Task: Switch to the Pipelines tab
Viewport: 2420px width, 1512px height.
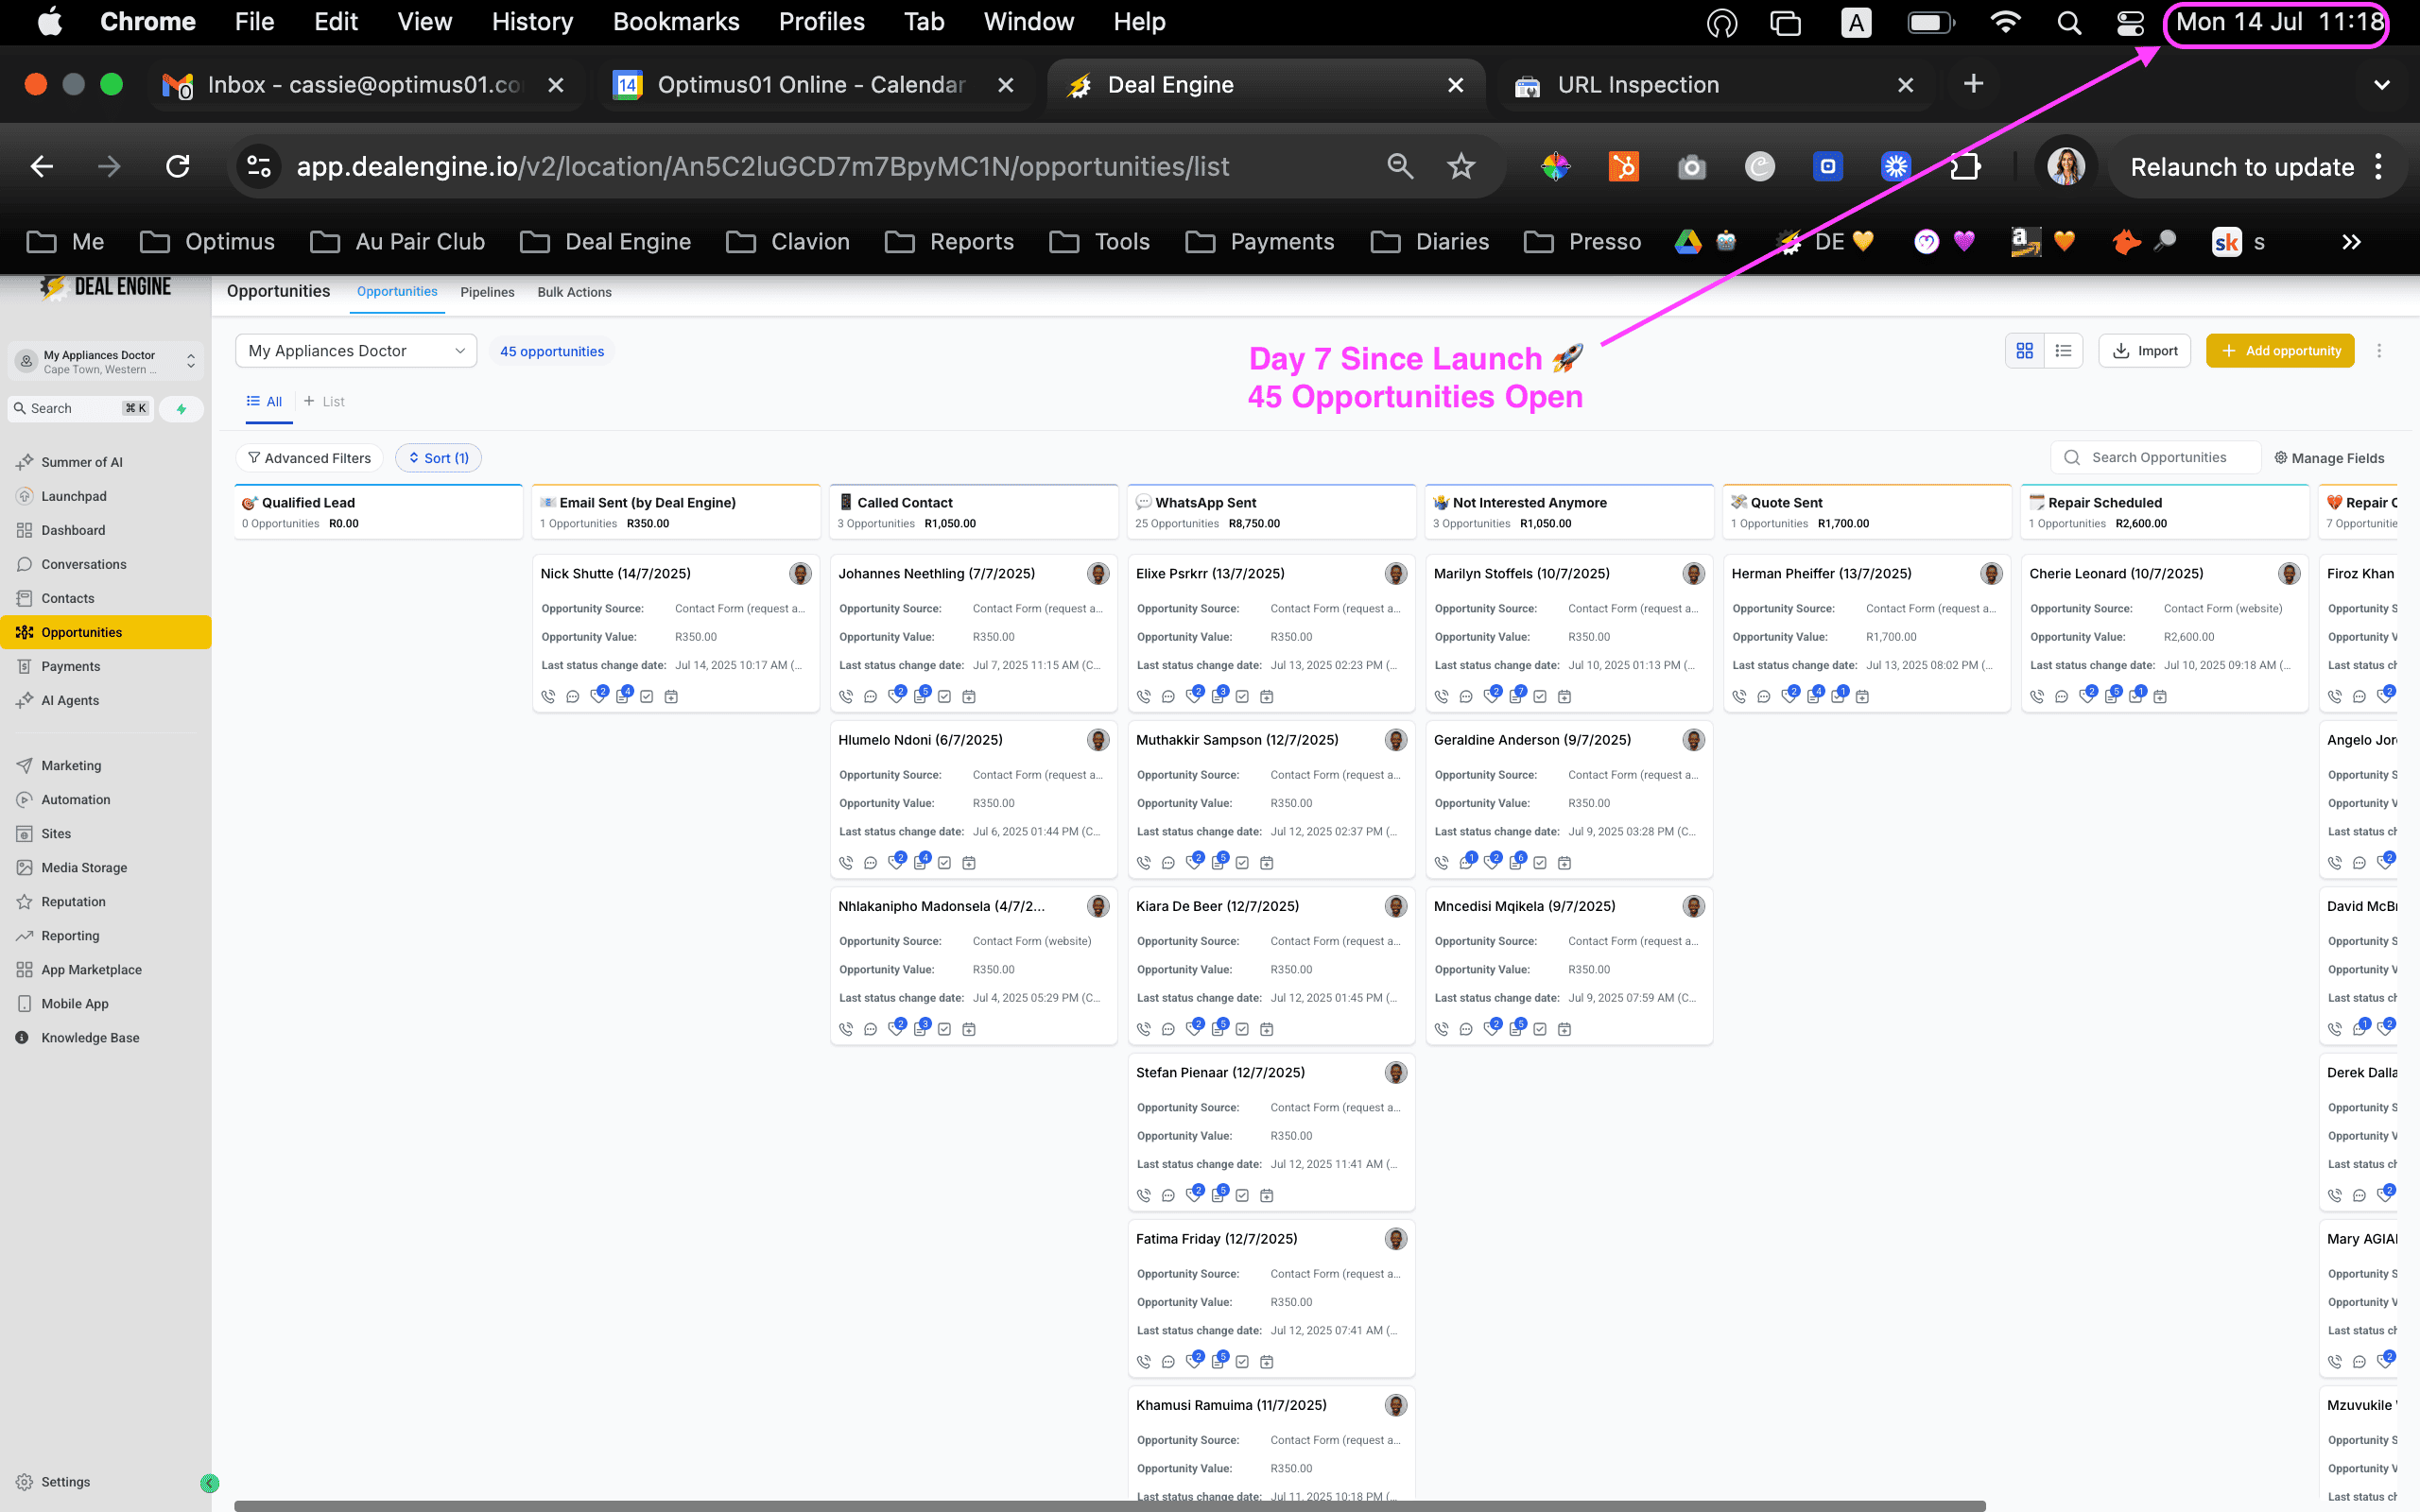Action: point(487,292)
